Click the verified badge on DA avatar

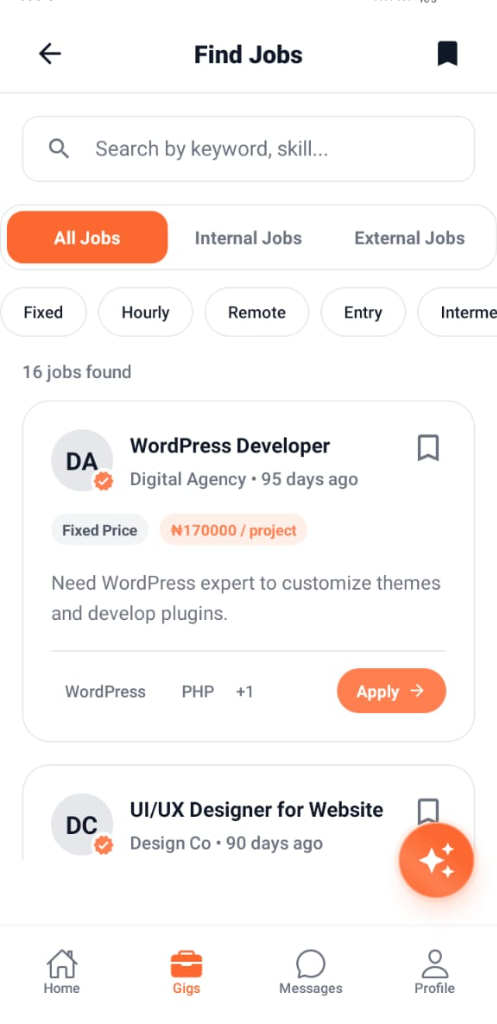[103, 482]
